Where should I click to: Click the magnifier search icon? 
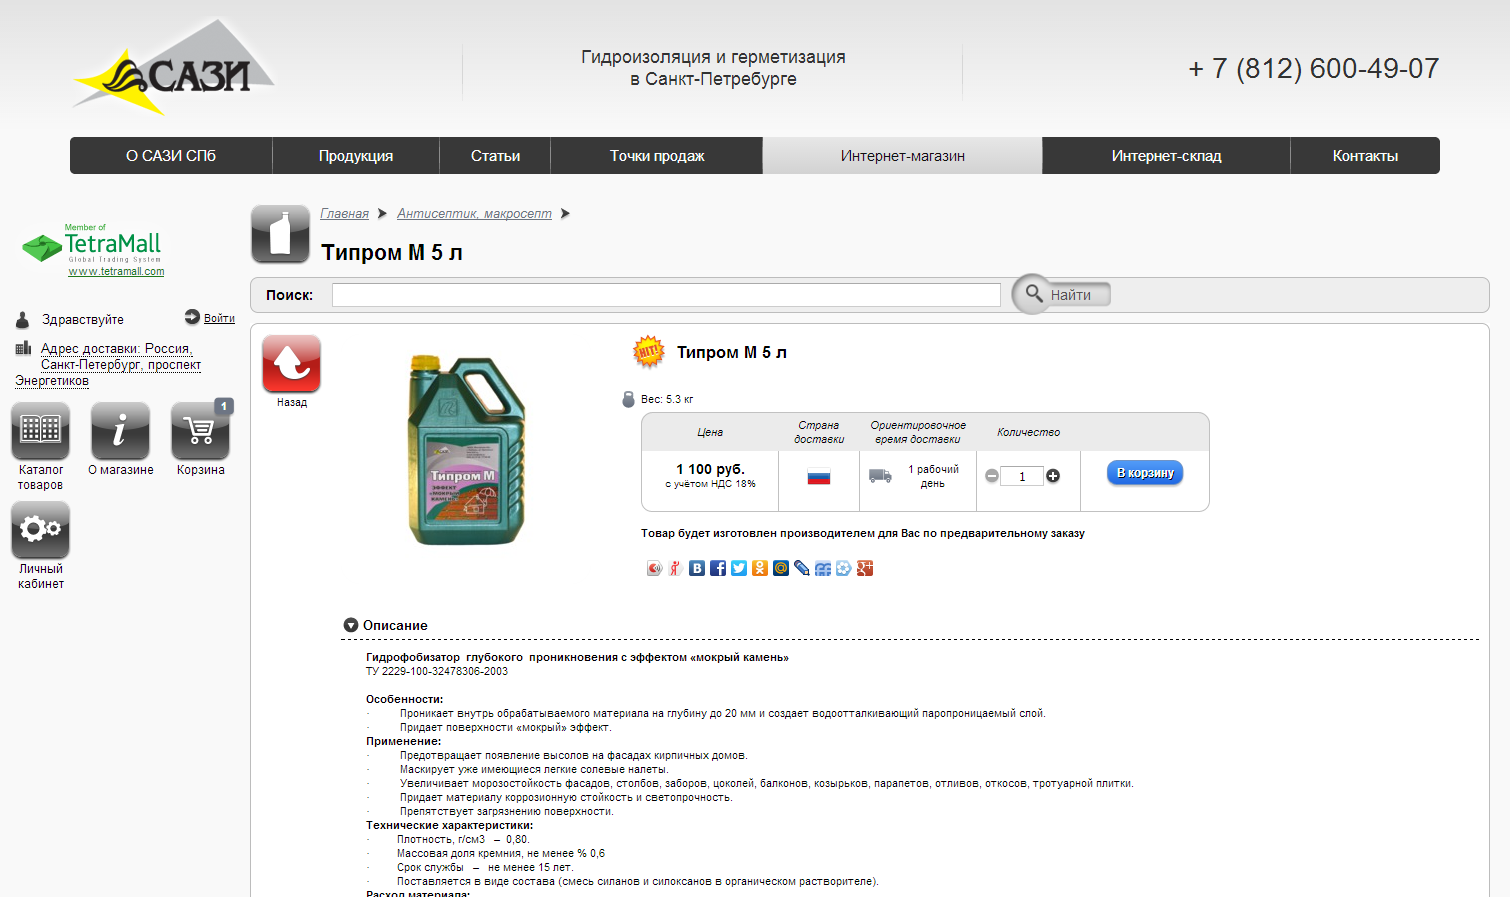[1033, 294]
